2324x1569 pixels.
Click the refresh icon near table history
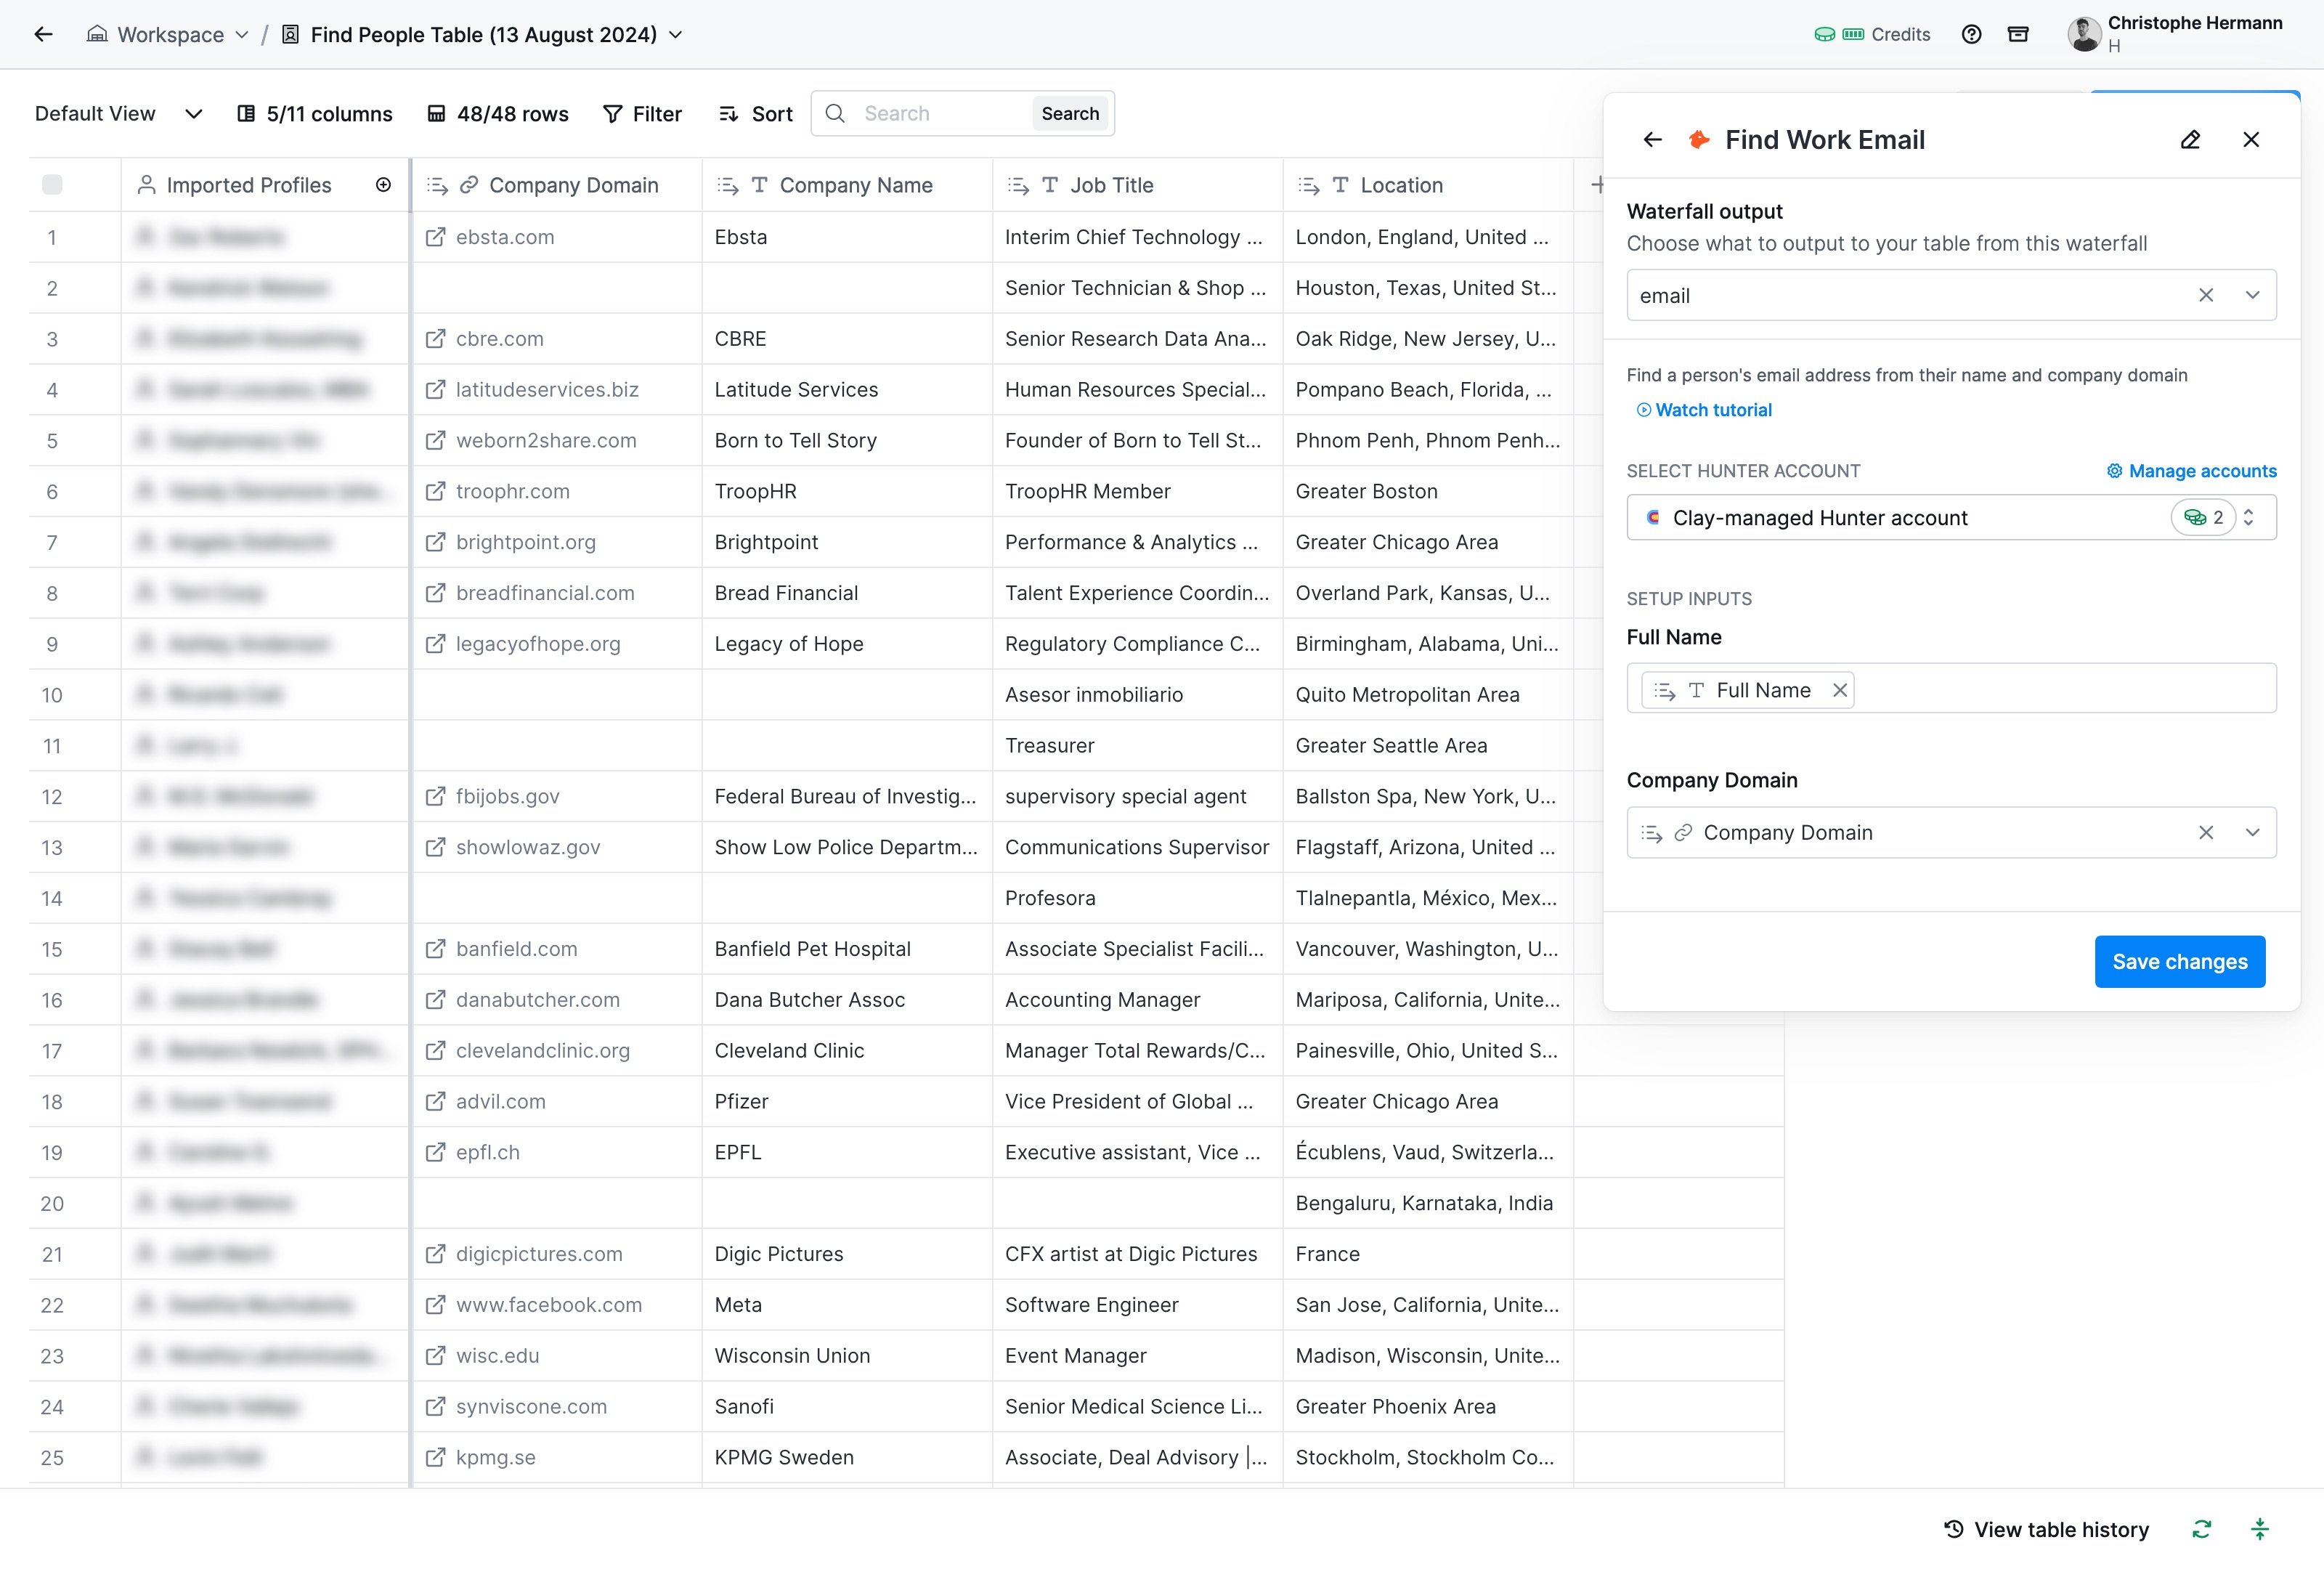click(2201, 1529)
